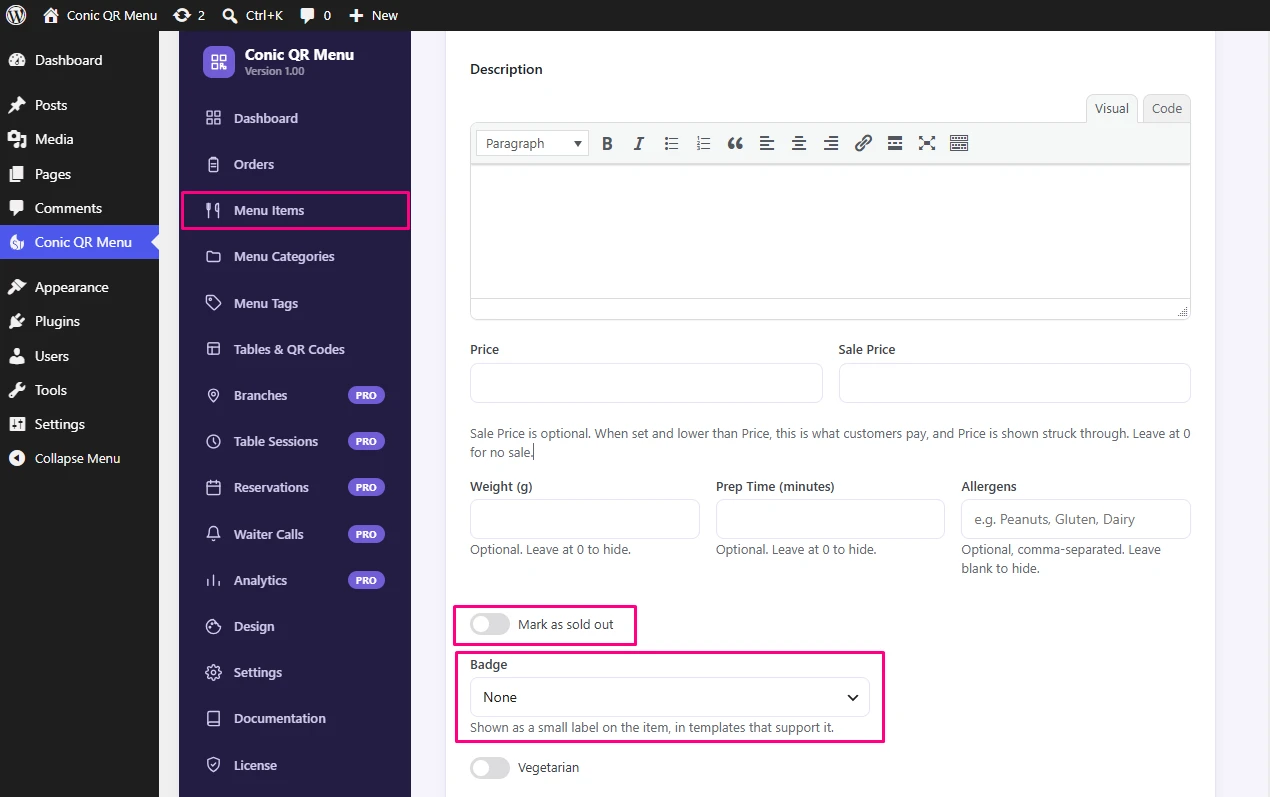
Task: Open the Comments admin menu
Action: [x=79, y=208]
